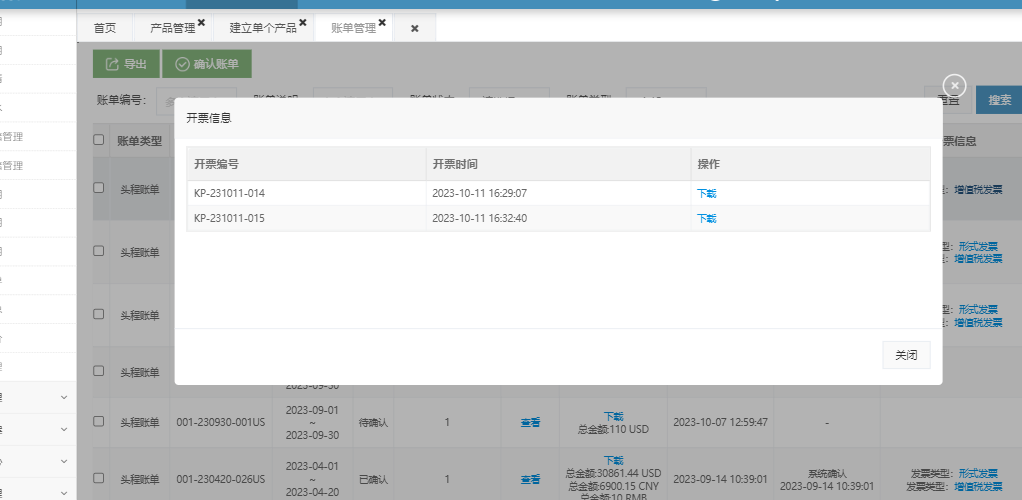Select the KP-231011-015 invoice number cell
Viewport: 1022px width, 500px height.
point(306,218)
